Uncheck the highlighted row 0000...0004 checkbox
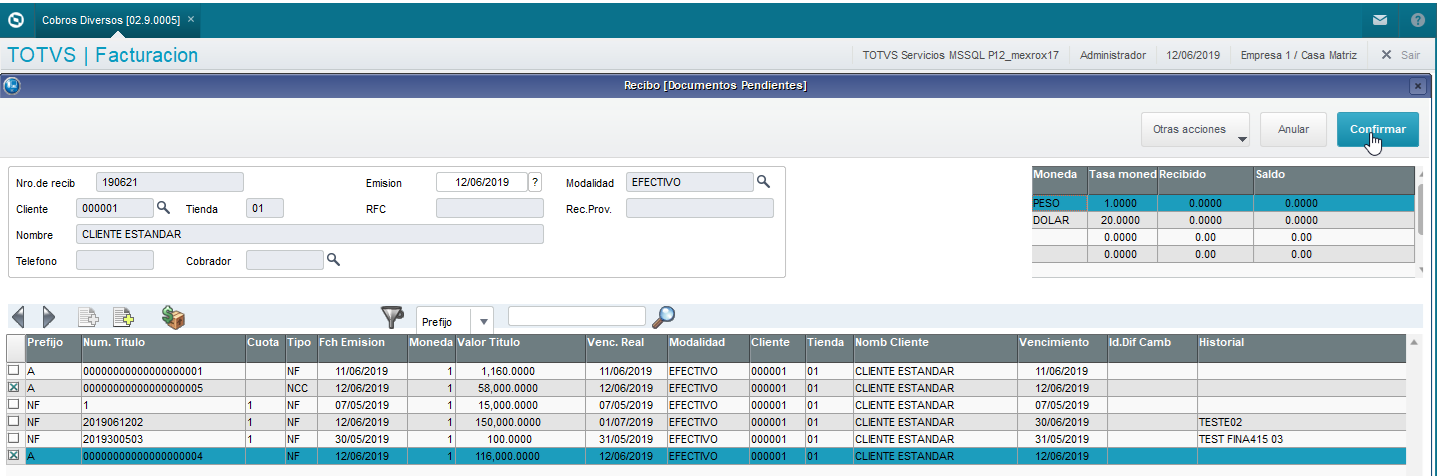Screen dimensions: 1437x476 [13, 455]
